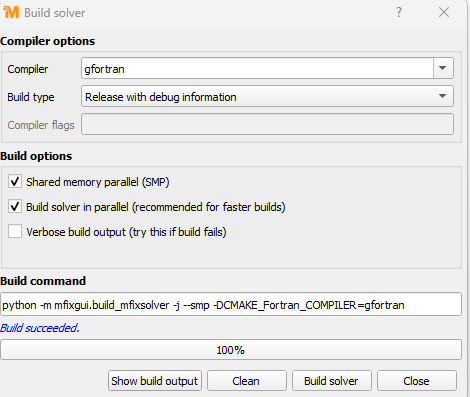Uncheck Shared memory parallel (SMP)
470x397 pixels.
[15, 182]
